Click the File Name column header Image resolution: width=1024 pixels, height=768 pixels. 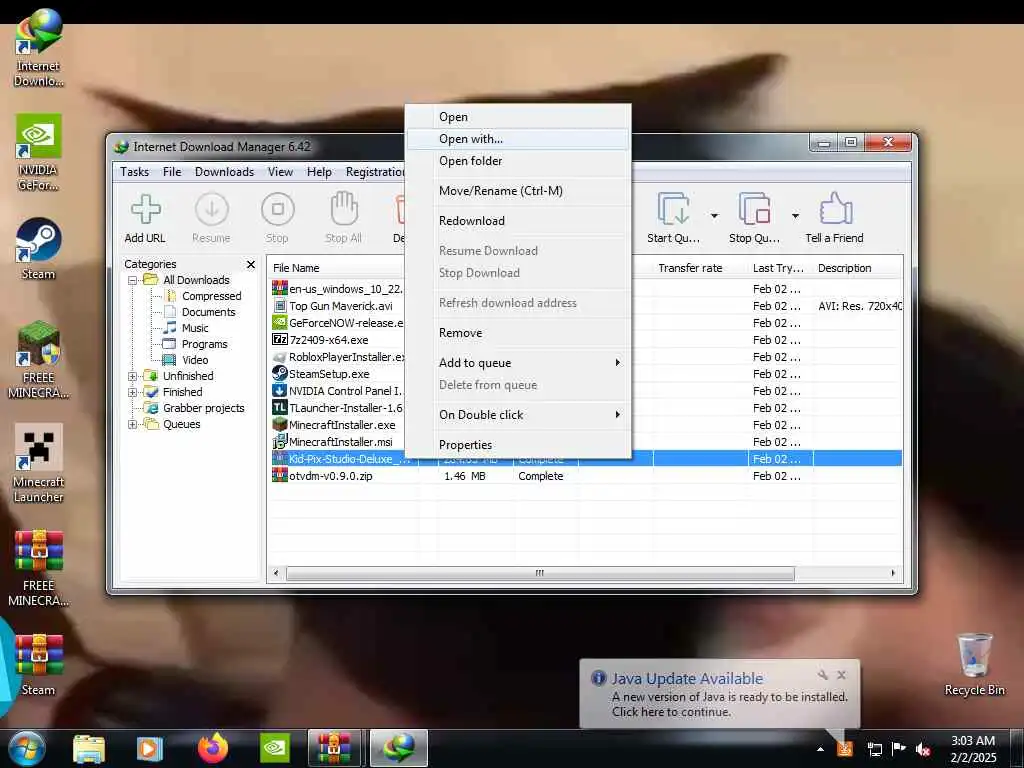pyautogui.click(x=336, y=268)
